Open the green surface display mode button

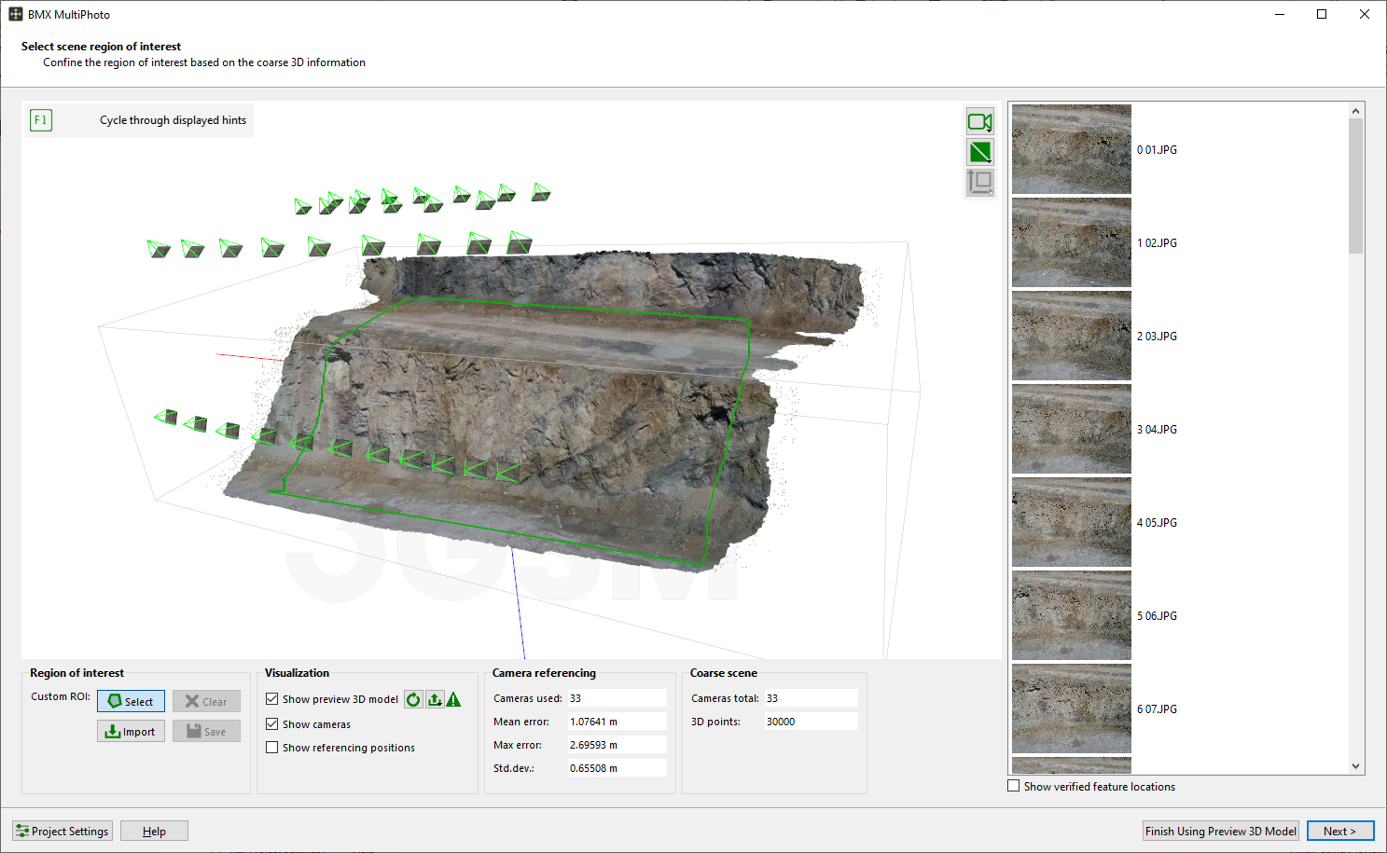click(980, 152)
